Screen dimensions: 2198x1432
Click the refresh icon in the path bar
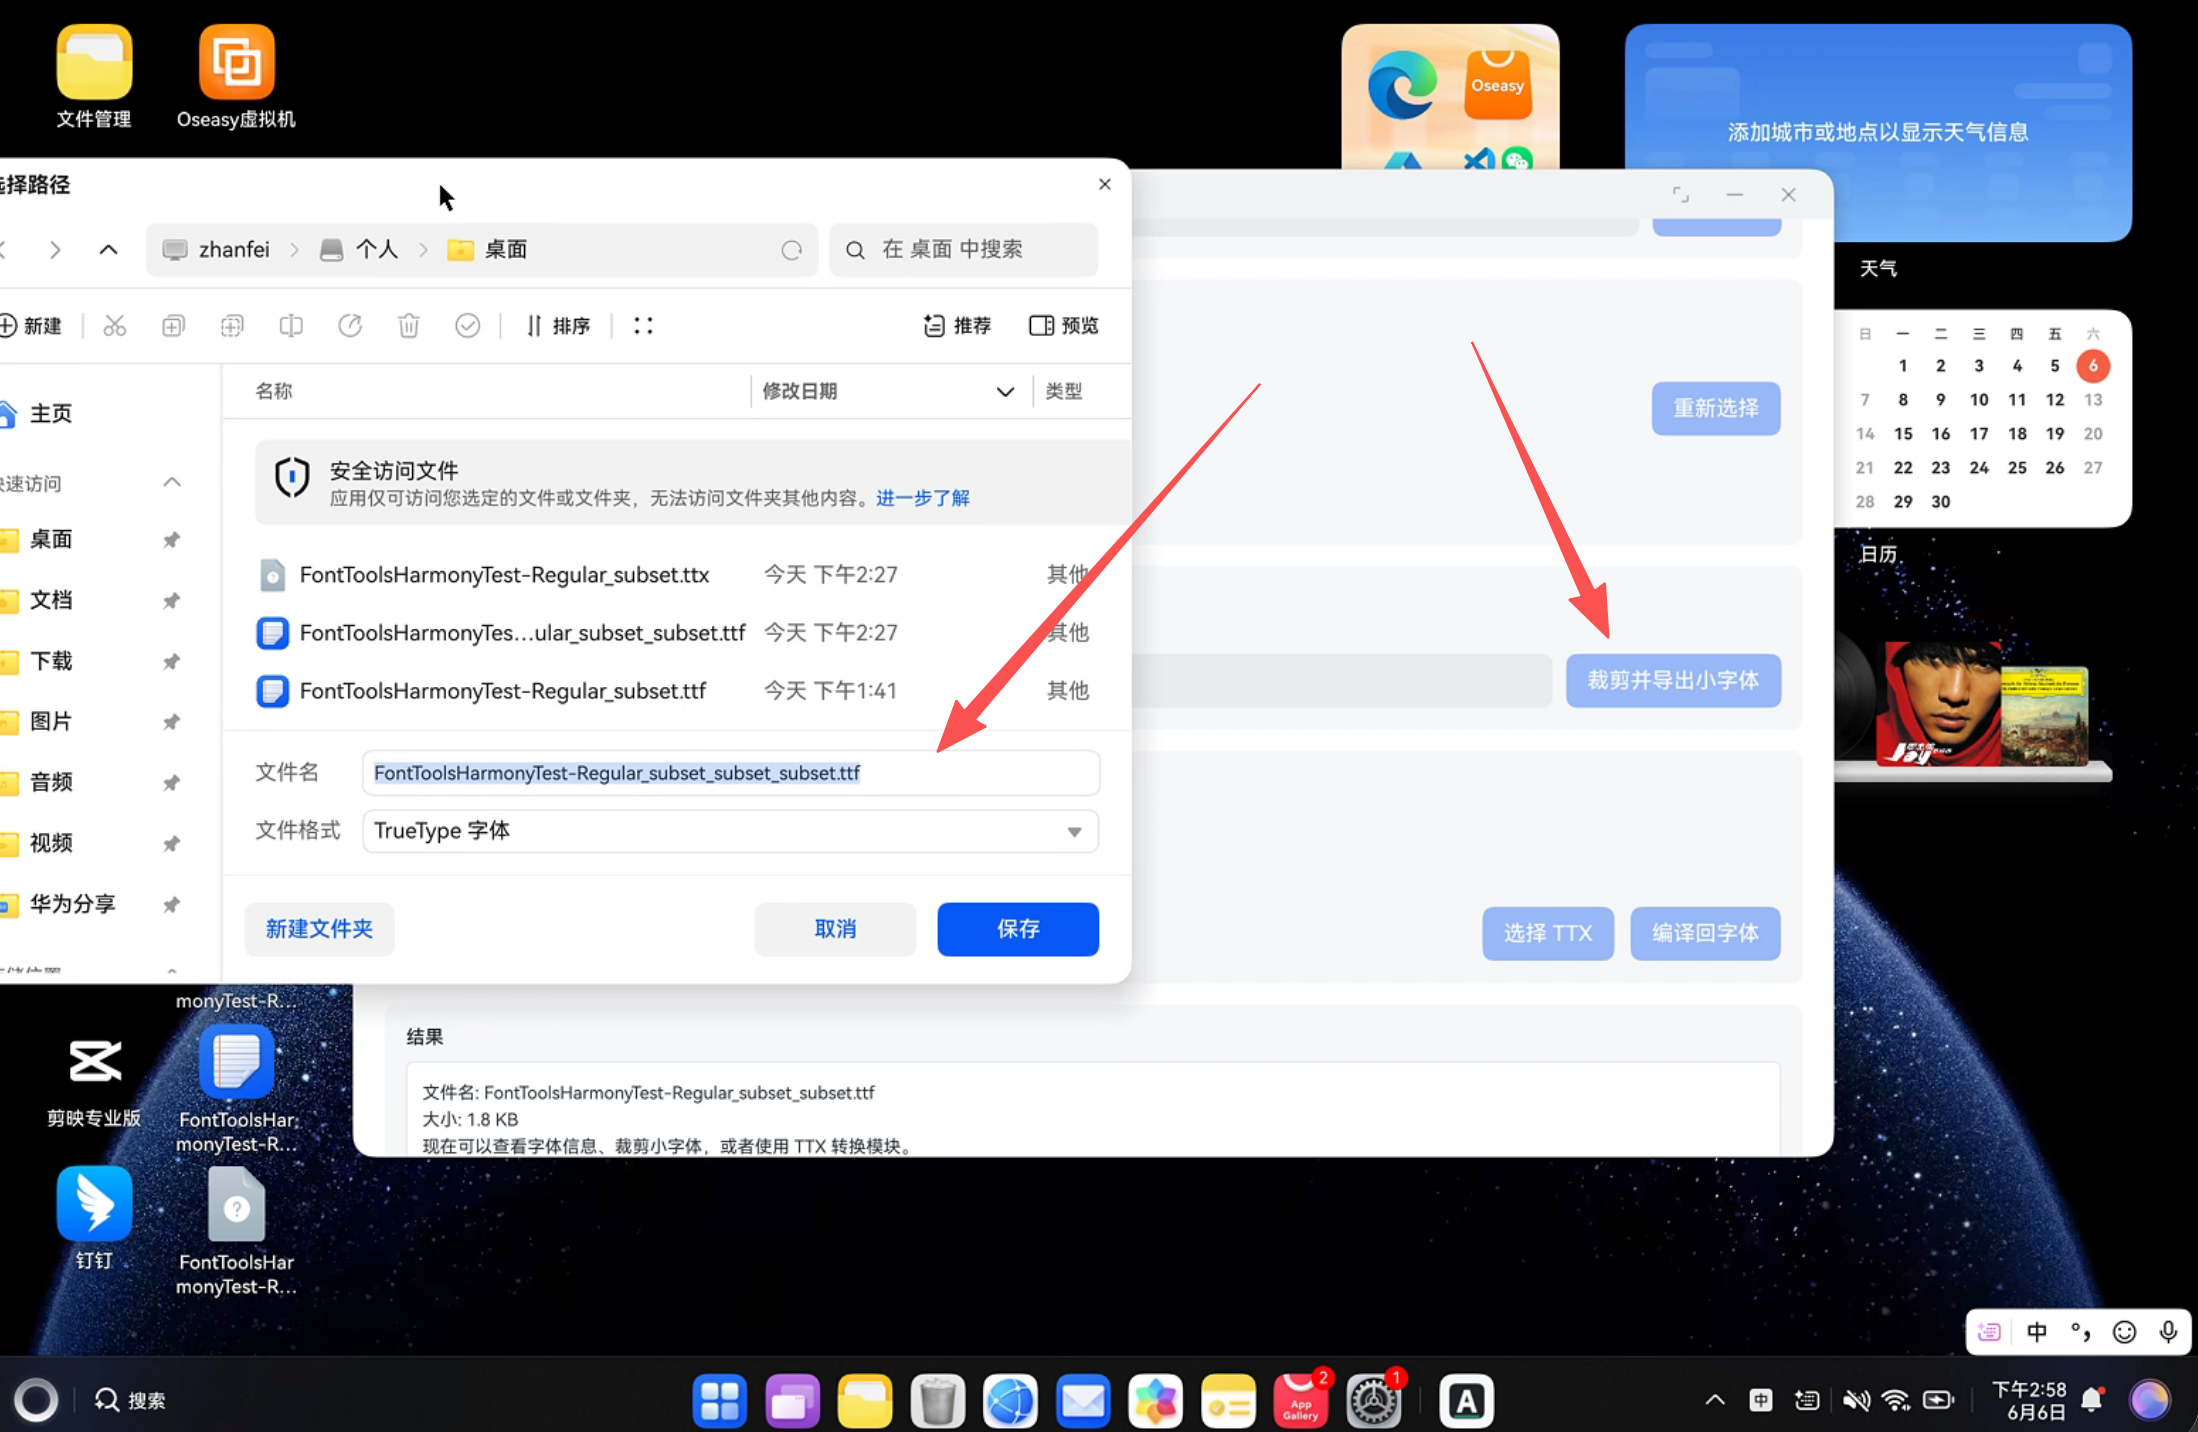(x=792, y=250)
